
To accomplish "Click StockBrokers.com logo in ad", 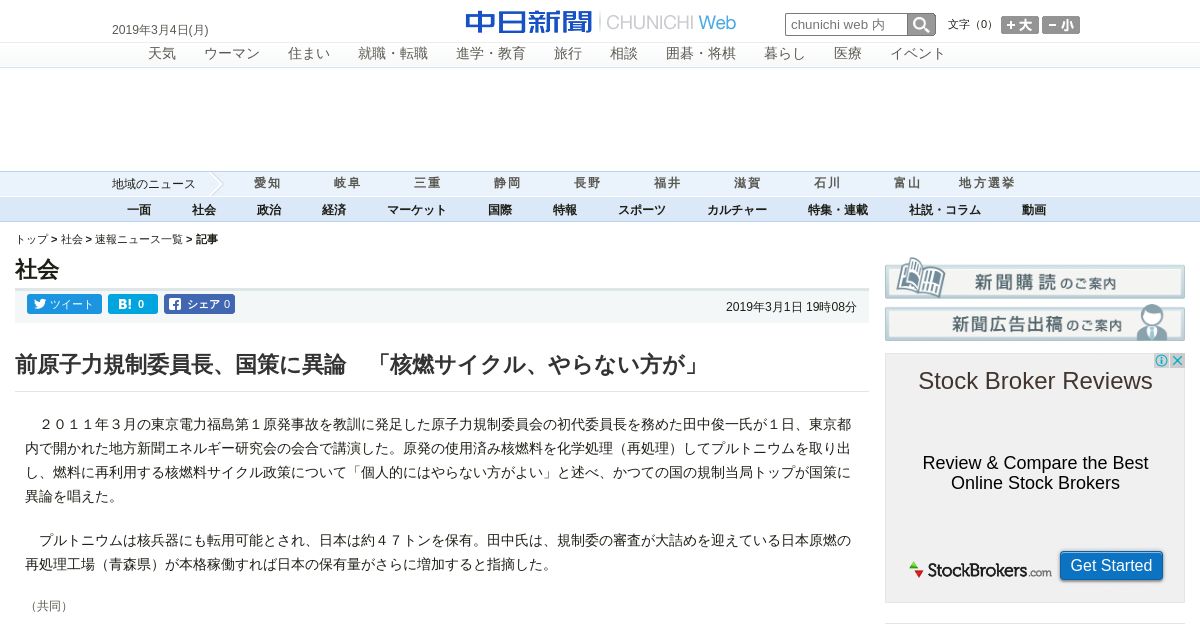I will click(980, 570).
